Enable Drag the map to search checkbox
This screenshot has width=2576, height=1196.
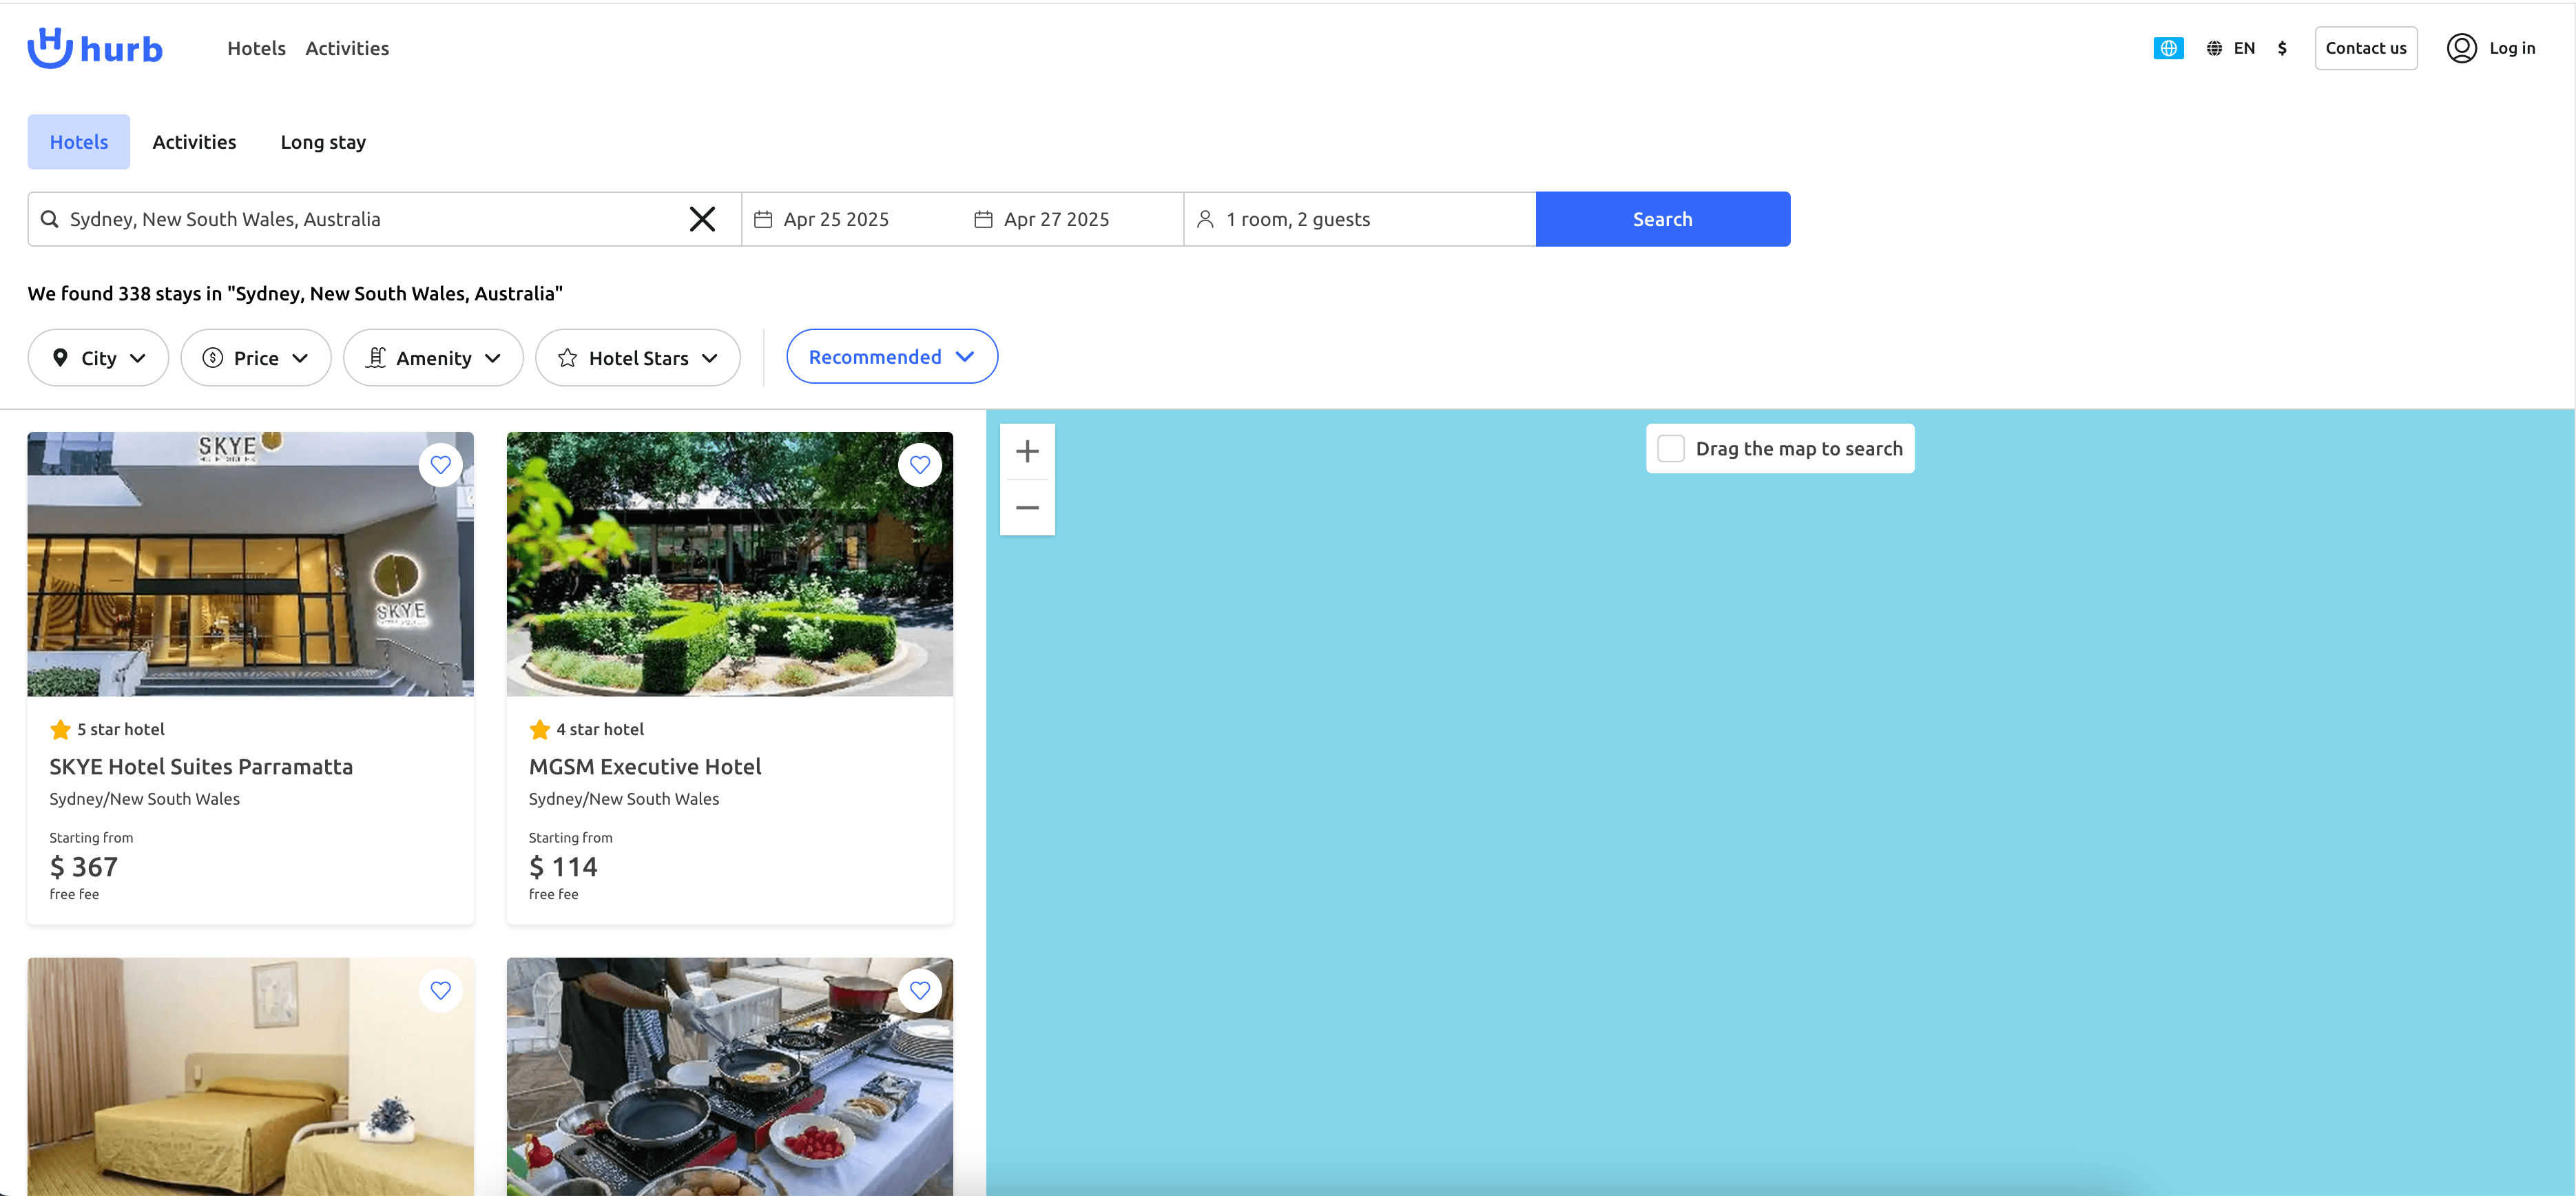[x=1670, y=449]
